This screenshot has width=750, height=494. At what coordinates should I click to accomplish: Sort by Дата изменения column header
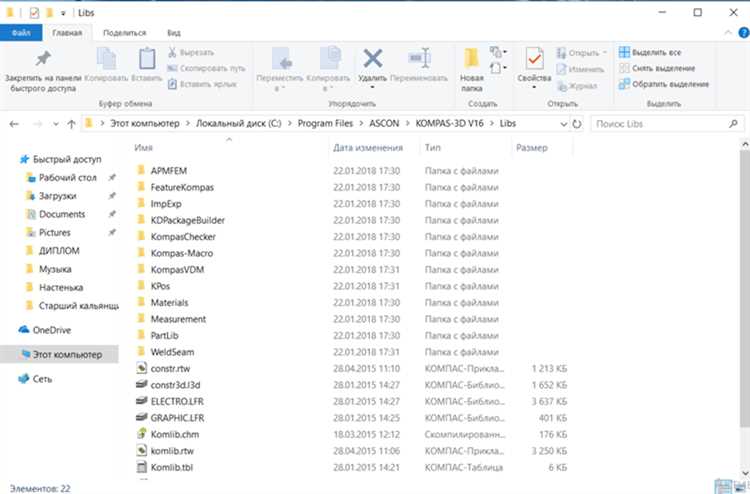[x=368, y=148]
